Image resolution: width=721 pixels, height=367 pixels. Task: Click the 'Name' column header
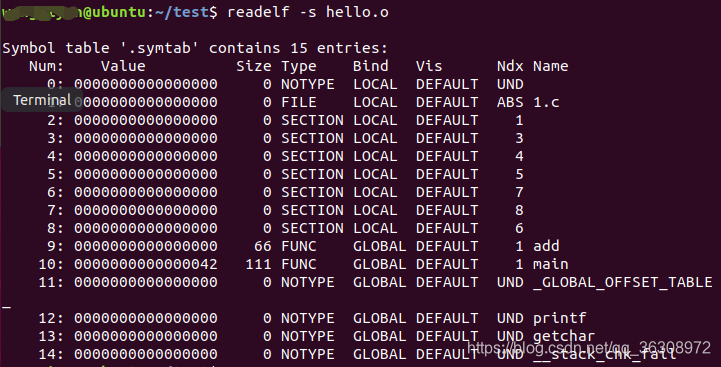[x=550, y=66]
